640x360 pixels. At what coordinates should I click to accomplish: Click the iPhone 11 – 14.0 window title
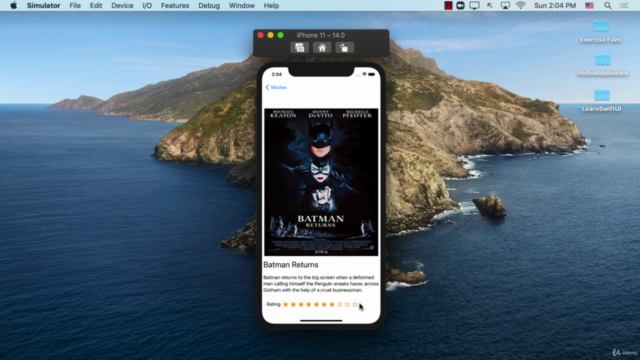pyautogui.click(x=321, y=35)
